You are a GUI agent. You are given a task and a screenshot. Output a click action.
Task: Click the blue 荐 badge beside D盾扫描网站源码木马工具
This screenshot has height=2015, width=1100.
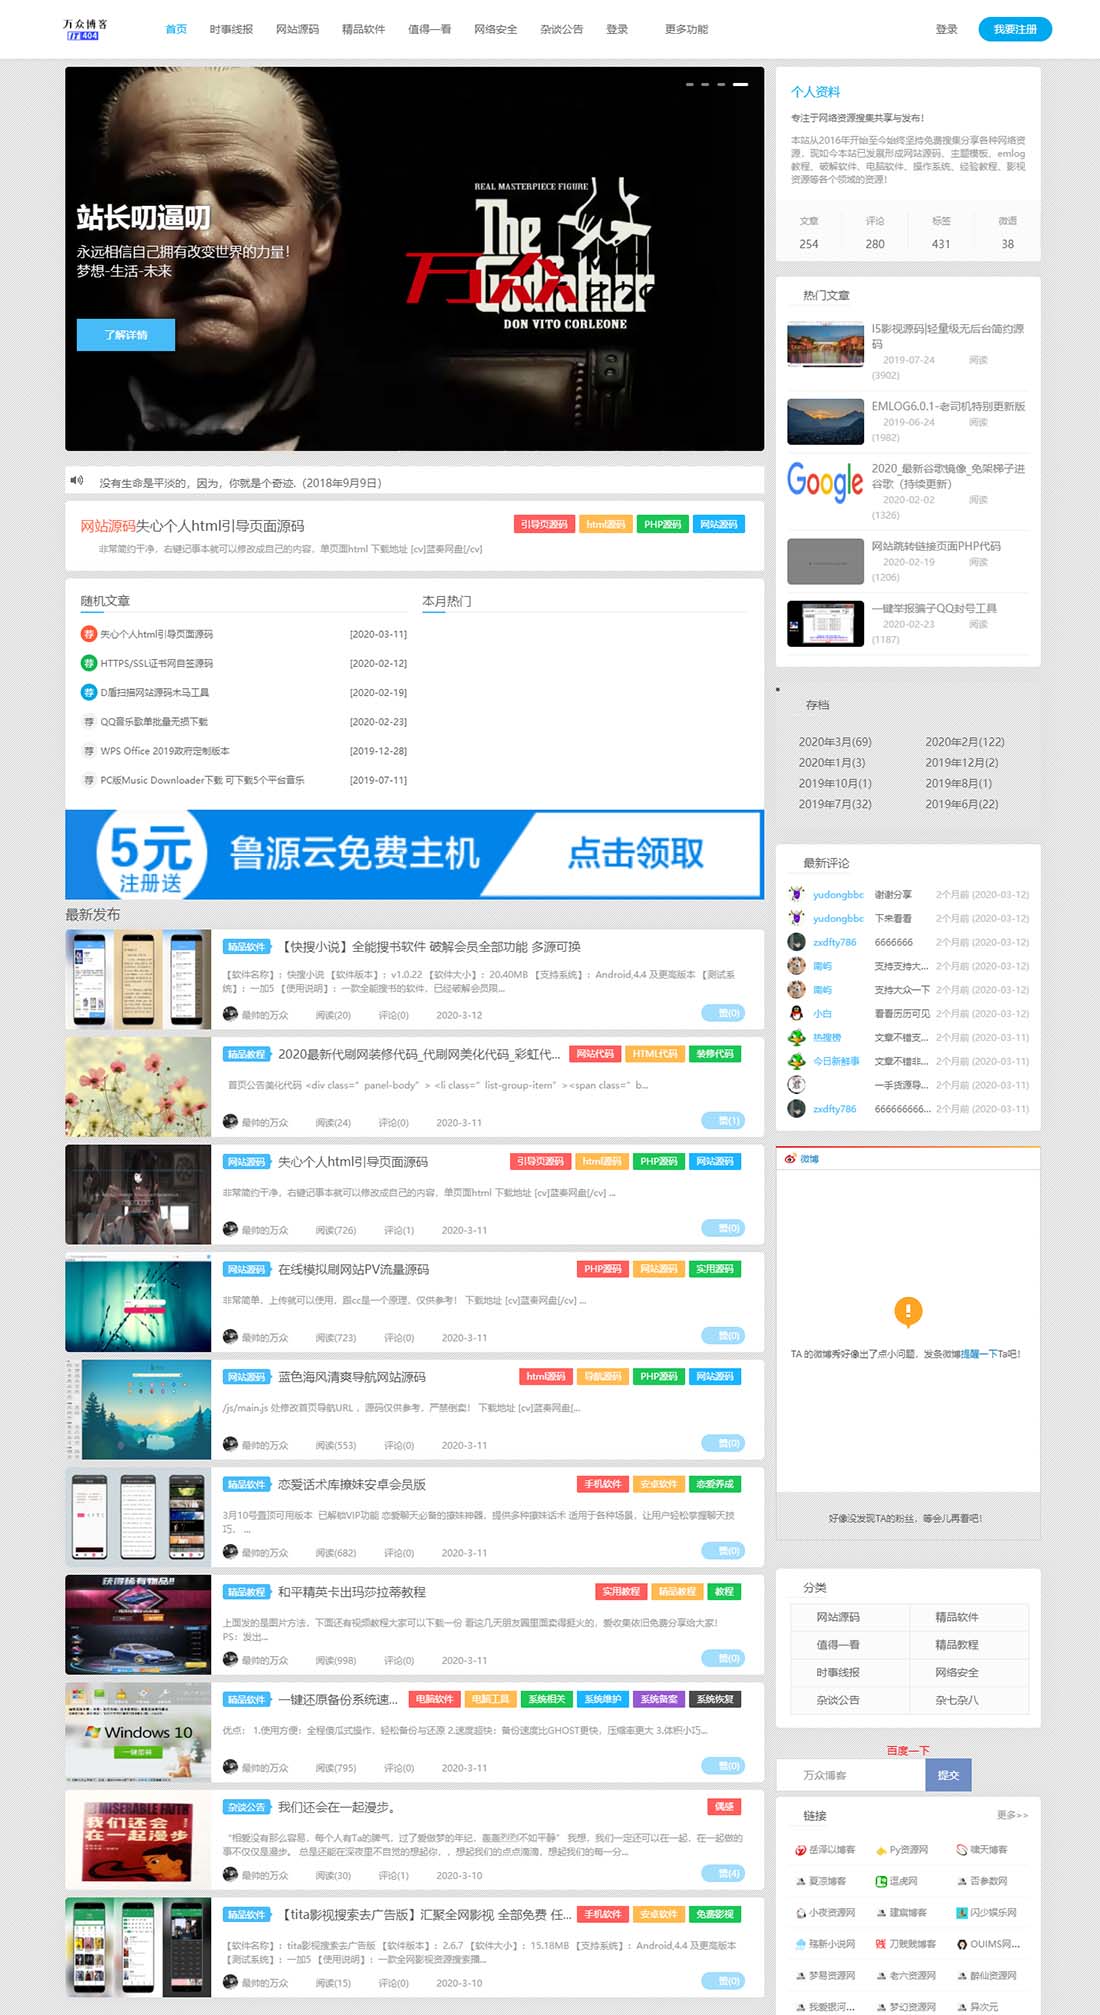[88, 692]
